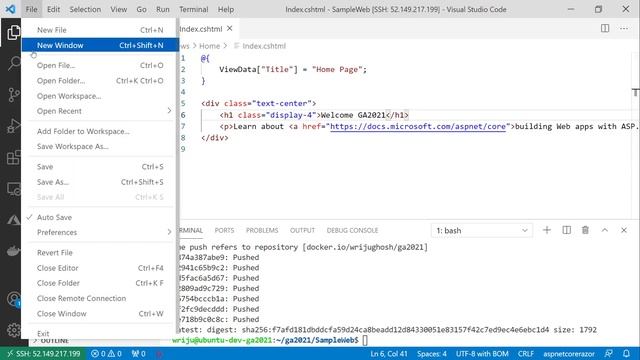Open the Help menu
This screenshot has height=360, width=640.
pyautogui.click(x=226, y=9)
